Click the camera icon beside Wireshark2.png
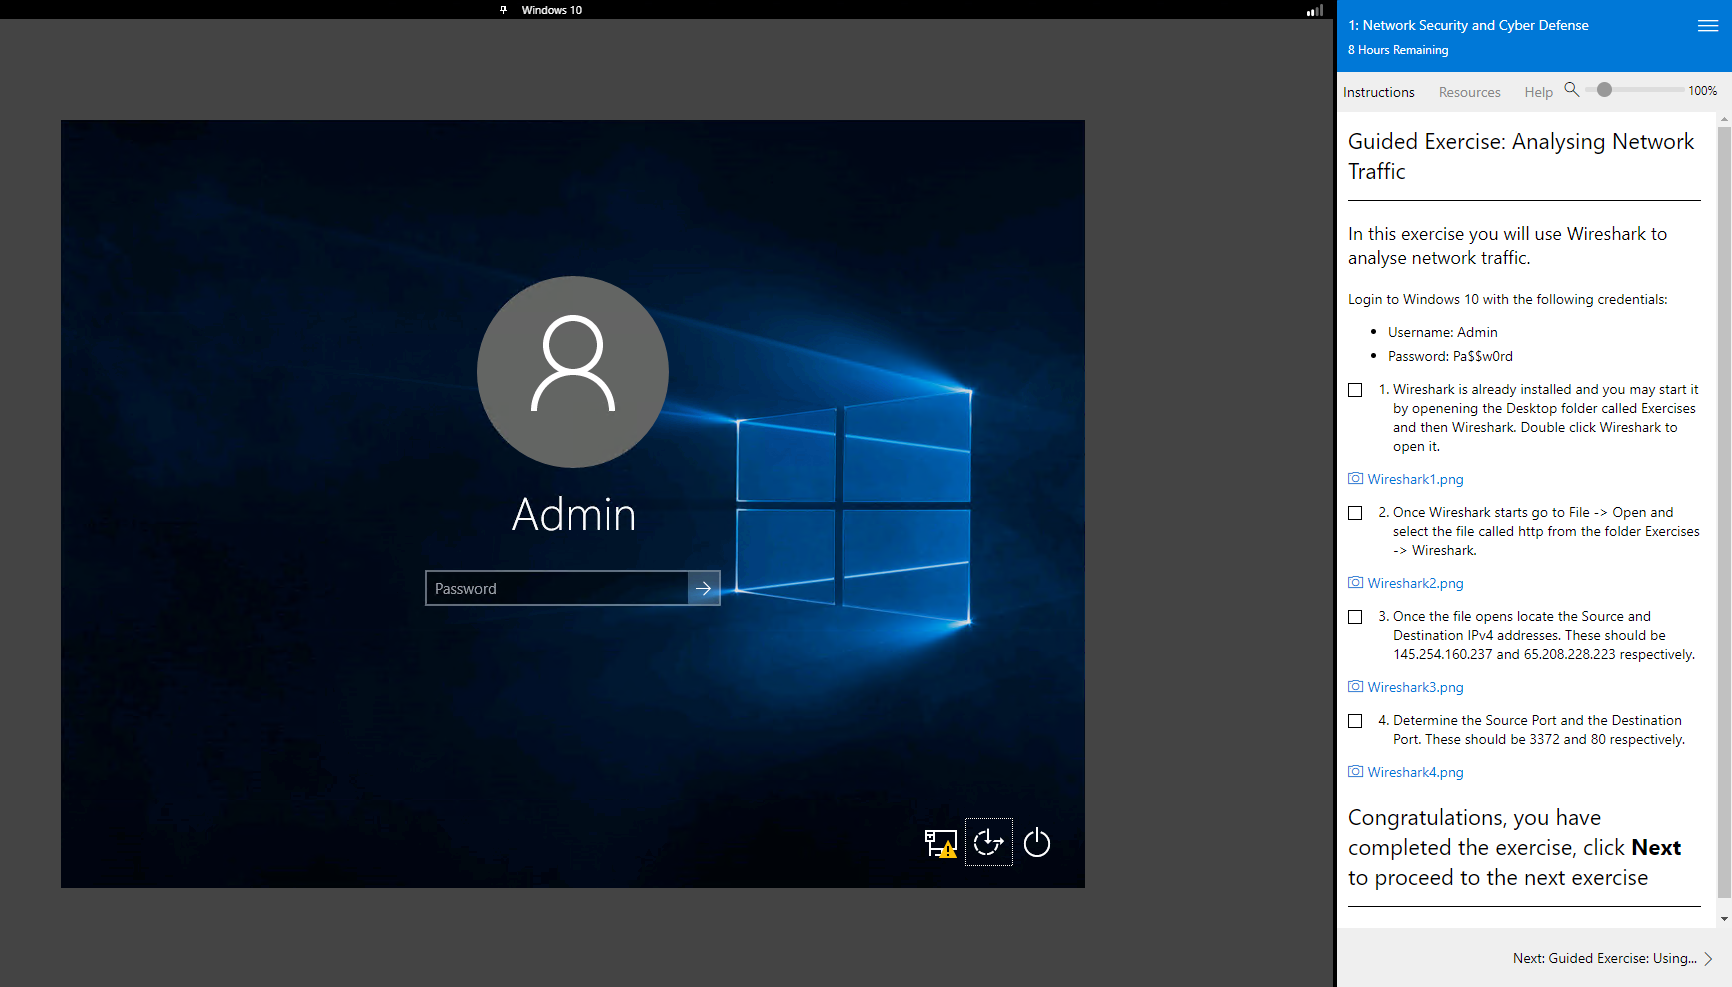Image resolution: width=1732 pixels, height=987 pixels. point(1356,583)
